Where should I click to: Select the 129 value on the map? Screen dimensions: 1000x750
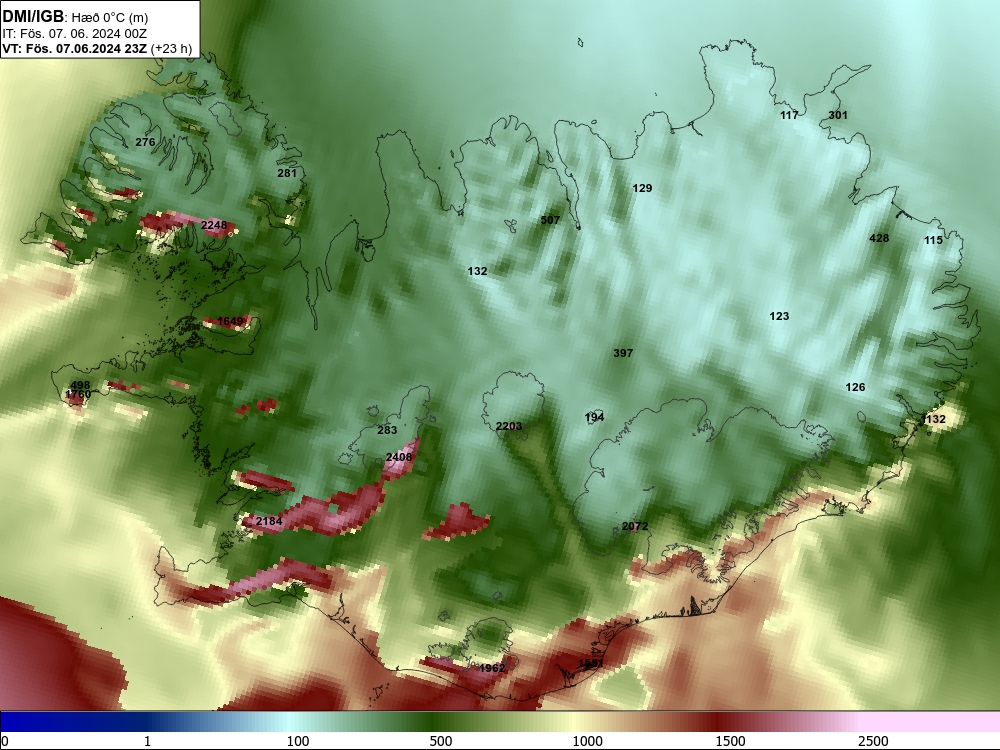click(642, 188)
